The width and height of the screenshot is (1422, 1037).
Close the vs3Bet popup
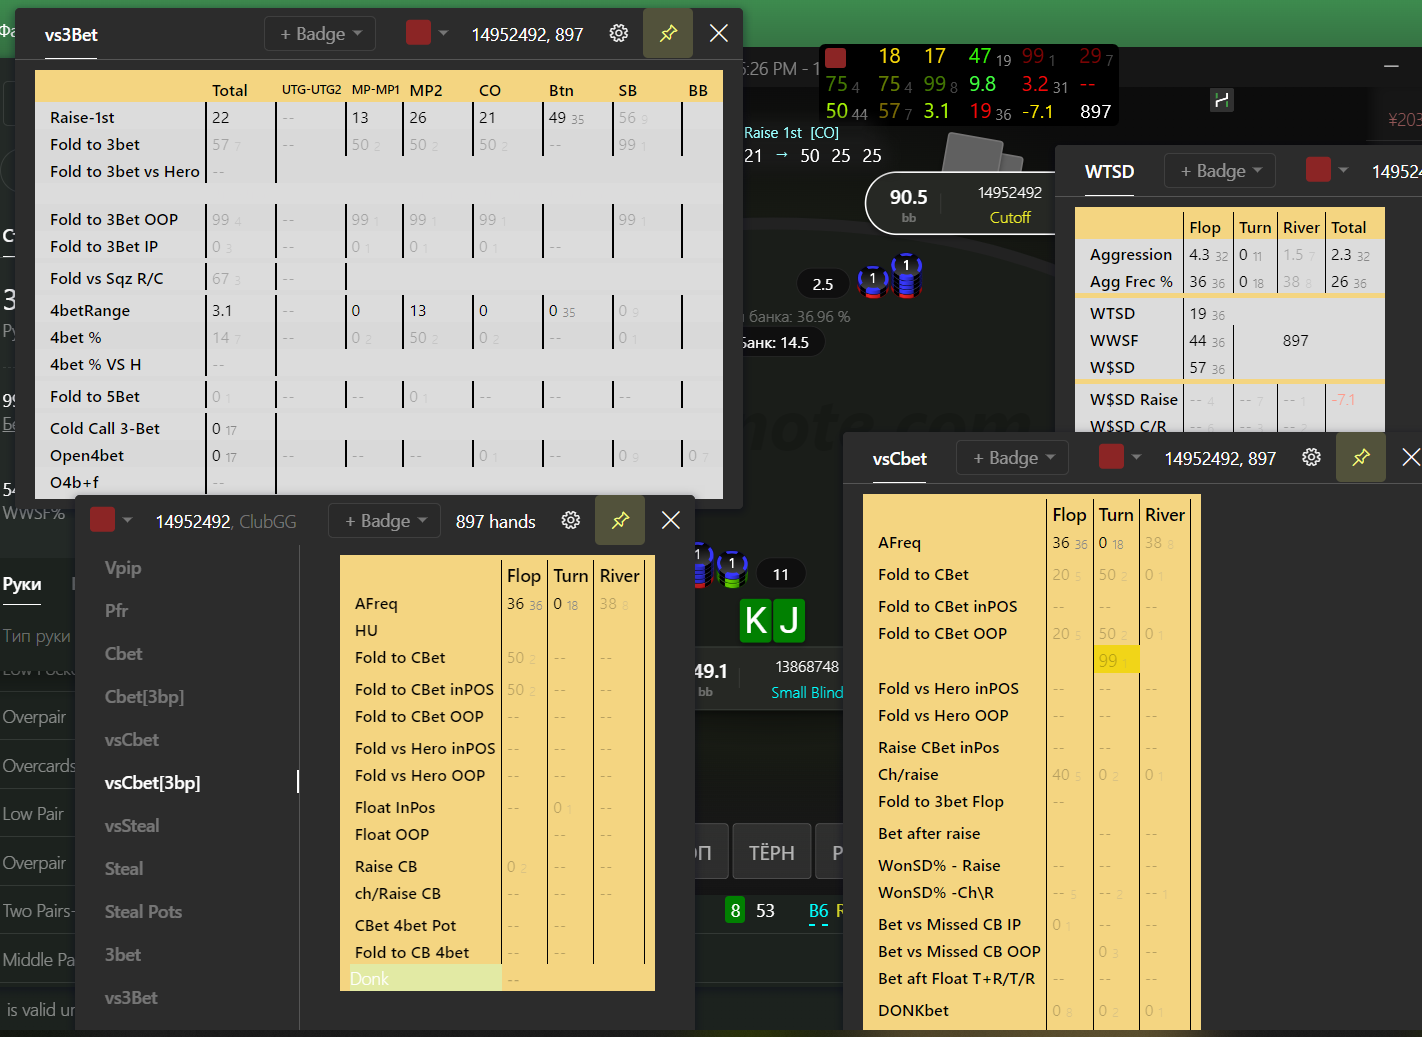[x=718, y=33]
